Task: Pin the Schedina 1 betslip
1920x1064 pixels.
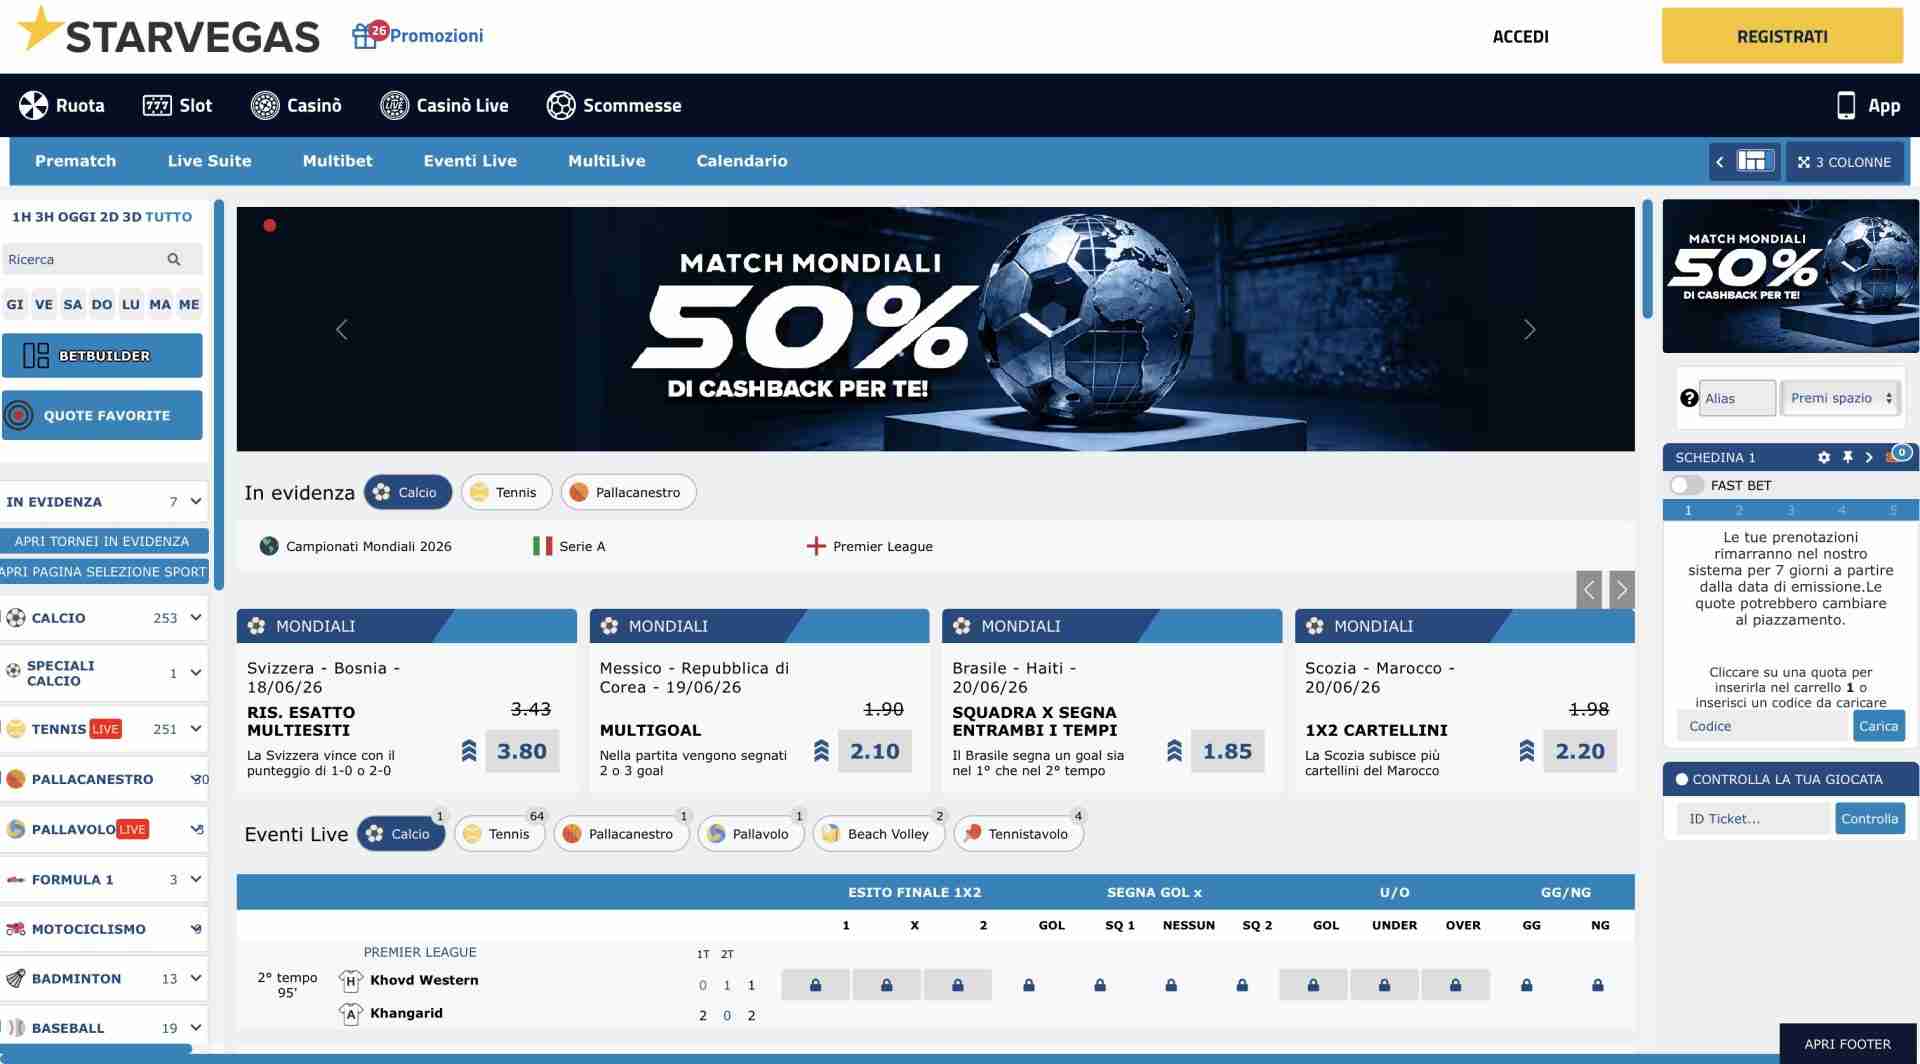Action: pos(1847,457)
